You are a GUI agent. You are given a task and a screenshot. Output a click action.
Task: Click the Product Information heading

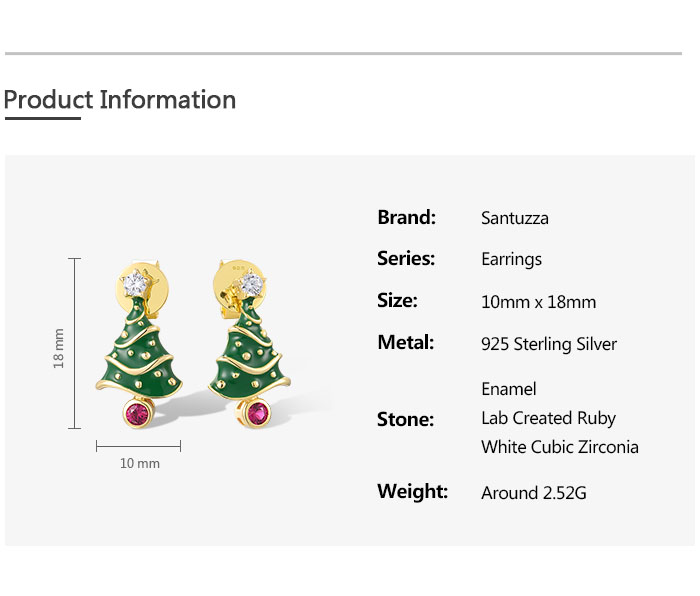(x=120, y=100)
